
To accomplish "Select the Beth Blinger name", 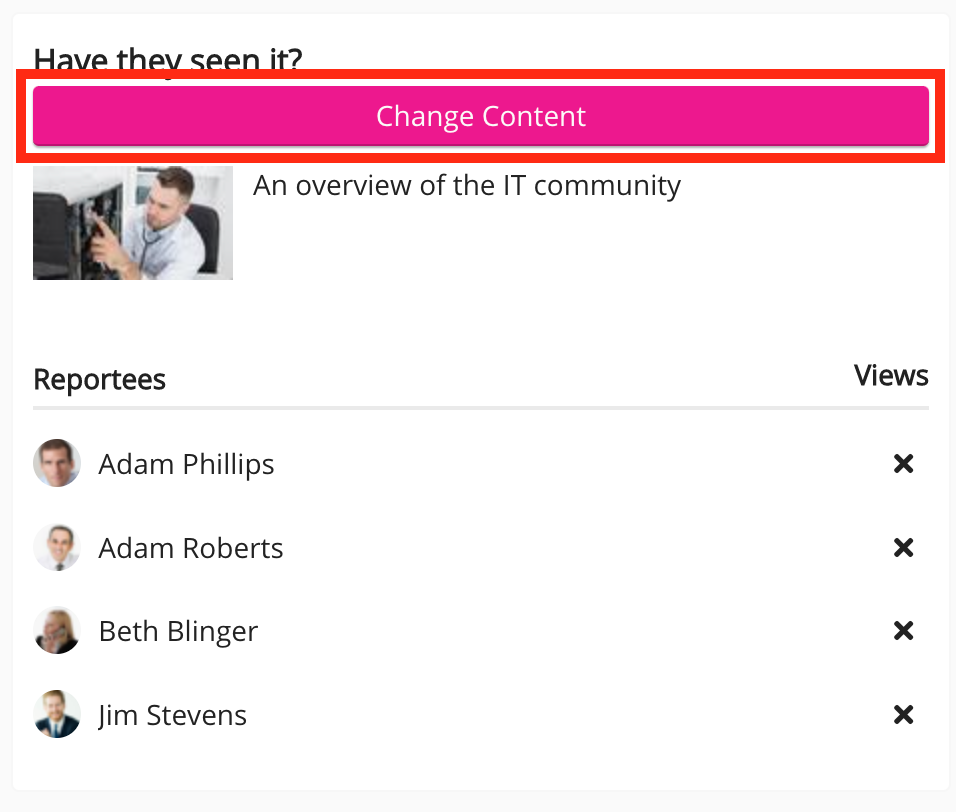I will 178,631.
